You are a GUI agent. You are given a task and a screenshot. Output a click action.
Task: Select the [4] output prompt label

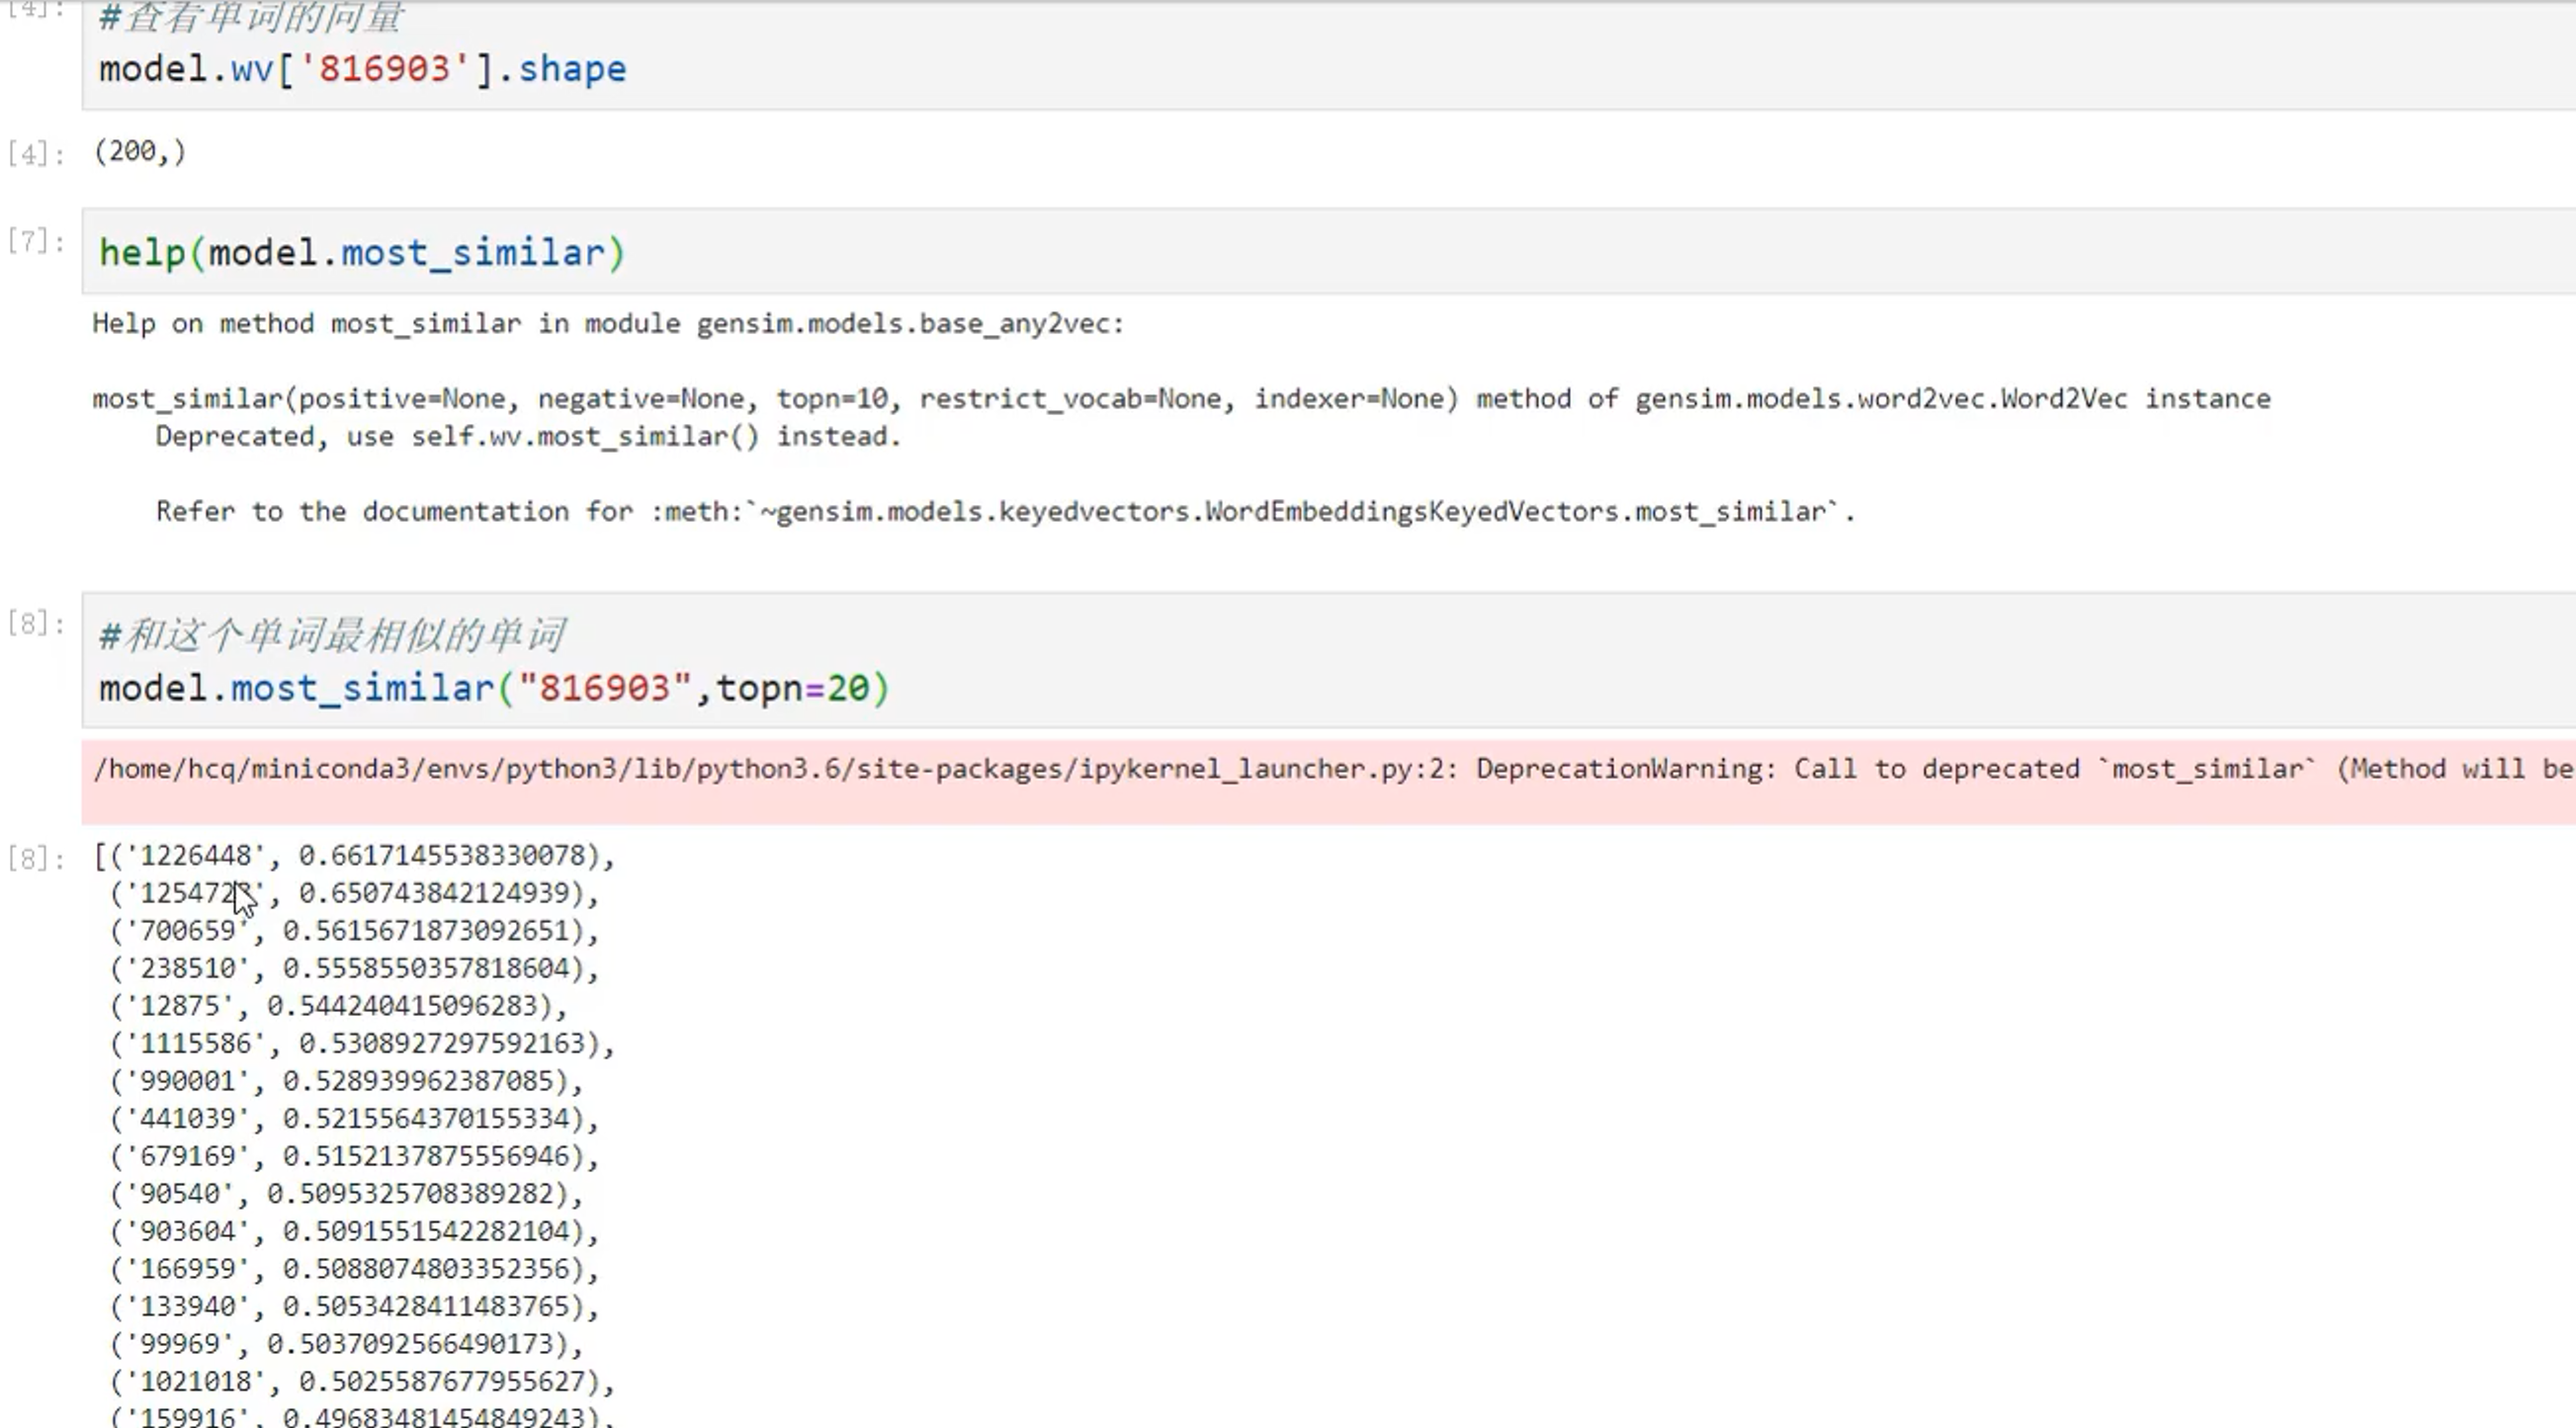(x=35, y=154)
